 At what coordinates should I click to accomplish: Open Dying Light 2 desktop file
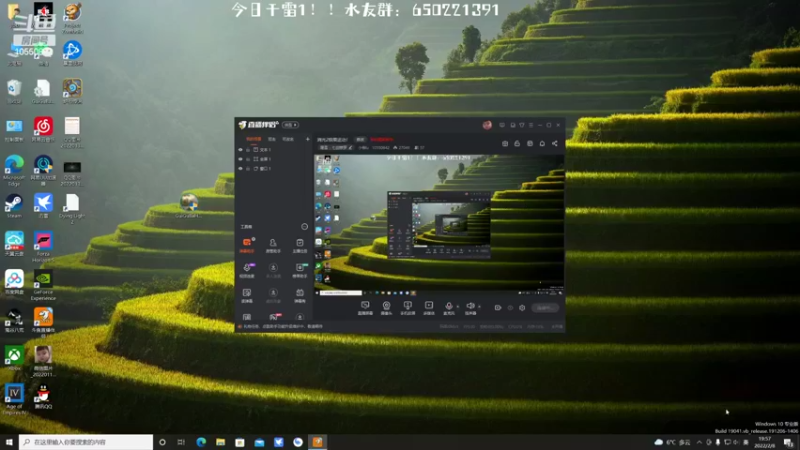[72, 209]
